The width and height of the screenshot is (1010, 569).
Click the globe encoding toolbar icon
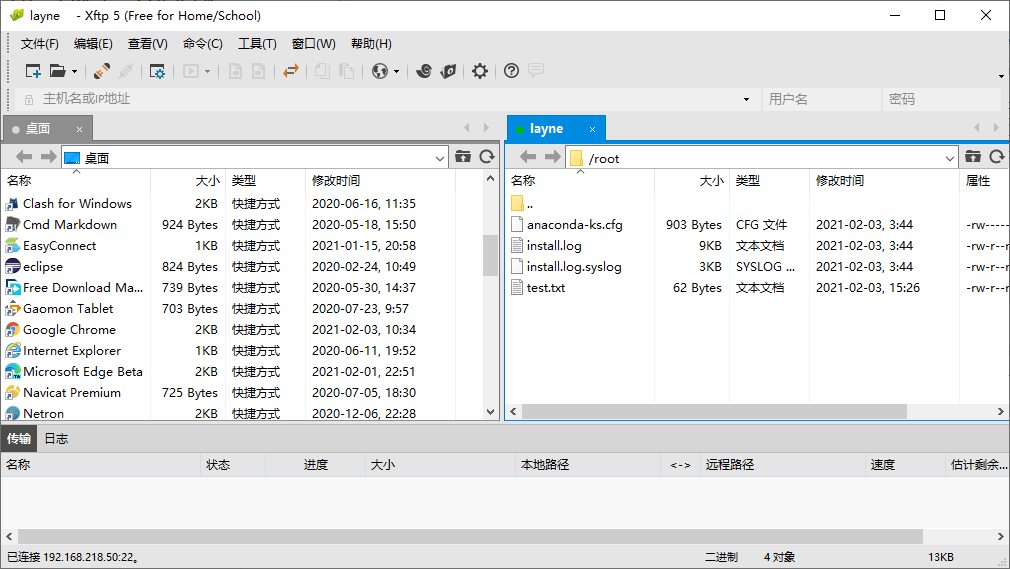pyautogui.click(x=379, y=71)
